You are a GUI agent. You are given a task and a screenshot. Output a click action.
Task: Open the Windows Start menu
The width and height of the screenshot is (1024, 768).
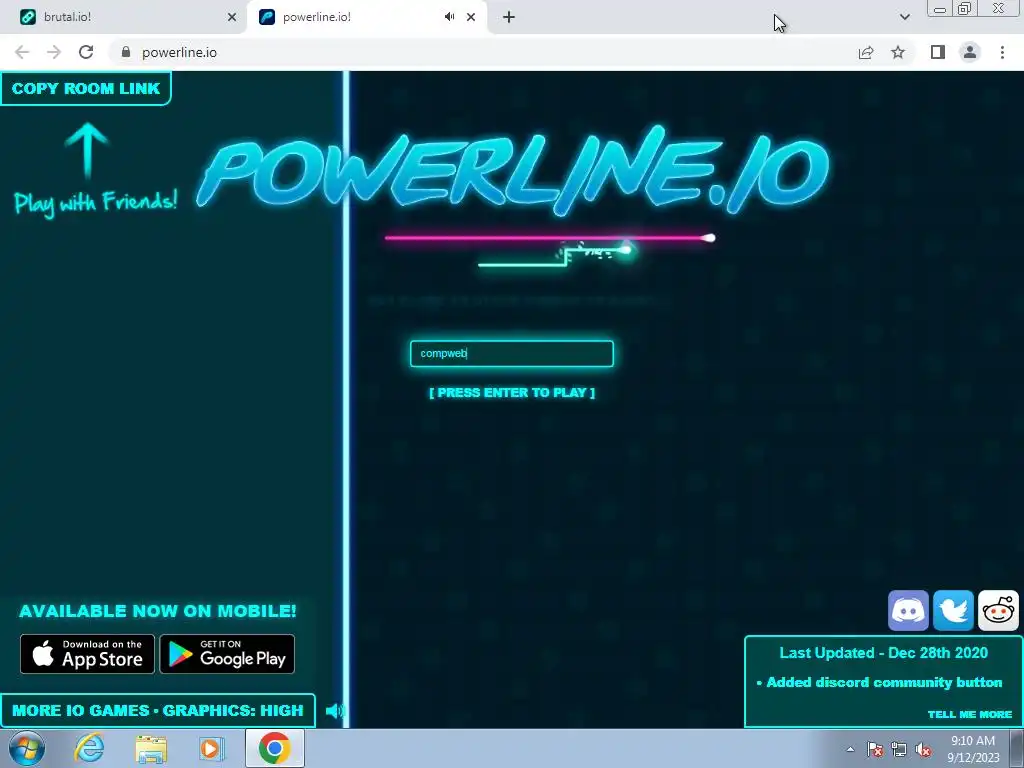27,749
